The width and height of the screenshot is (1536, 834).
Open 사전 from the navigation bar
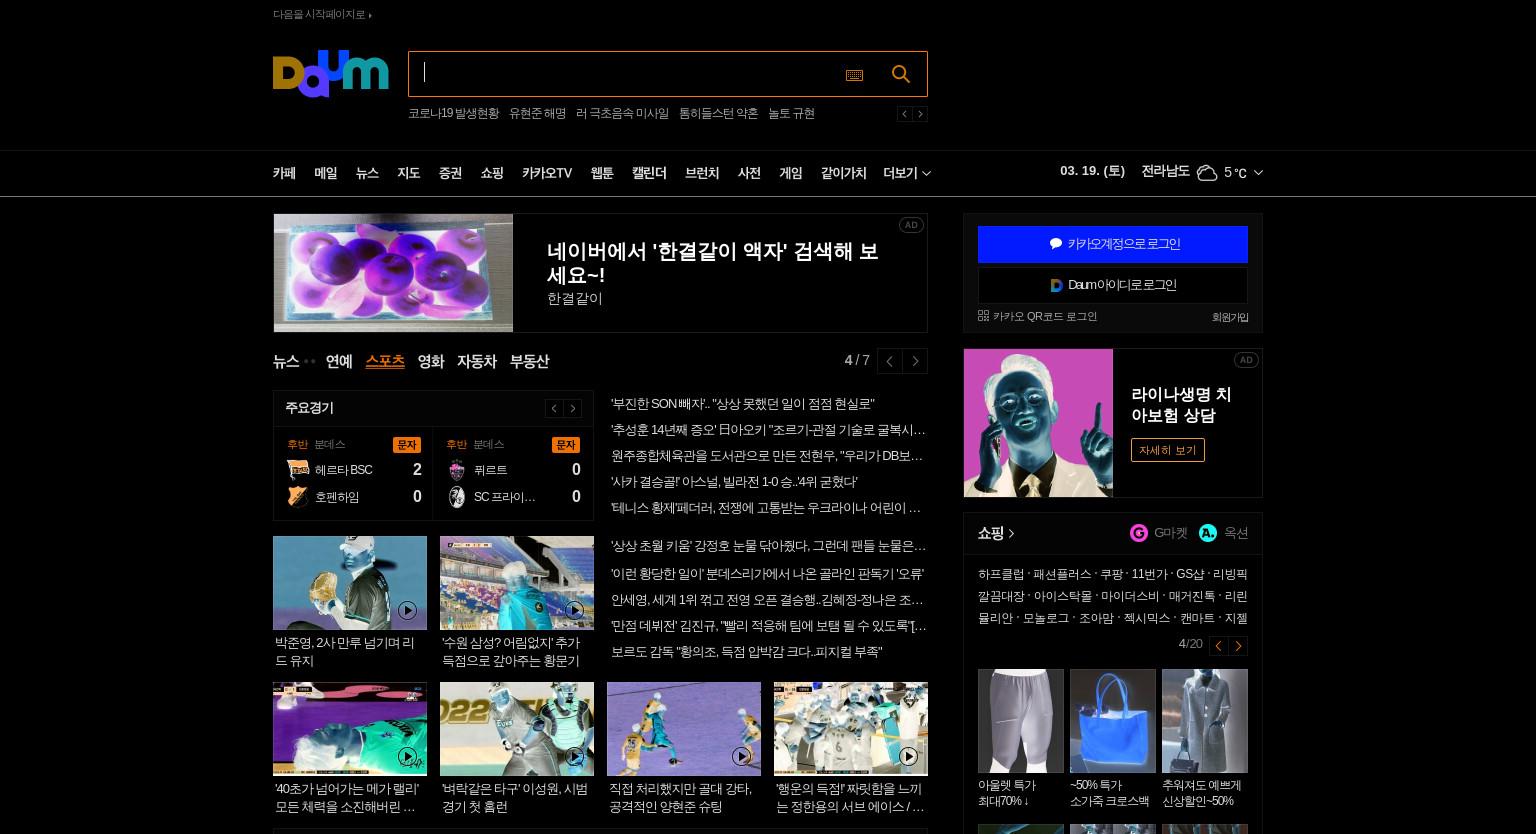(749, 173)
